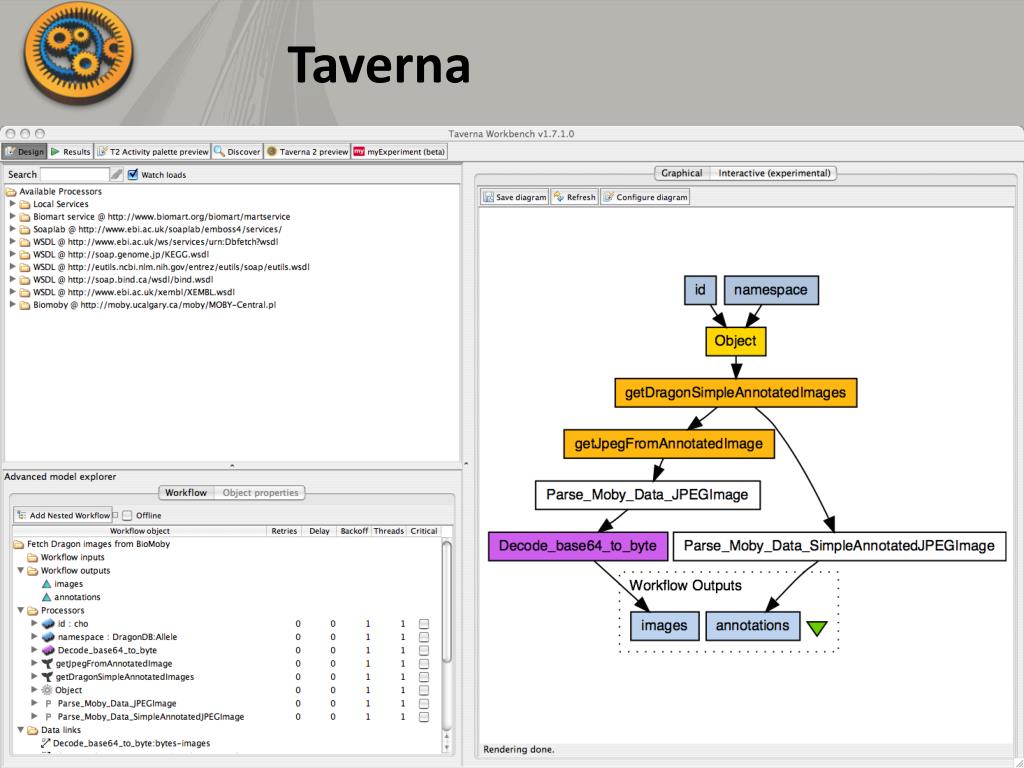Viewport: 1024px width, 768px height.
Task: Click the Save diagram icon button
Action: [x=488, y=197]
